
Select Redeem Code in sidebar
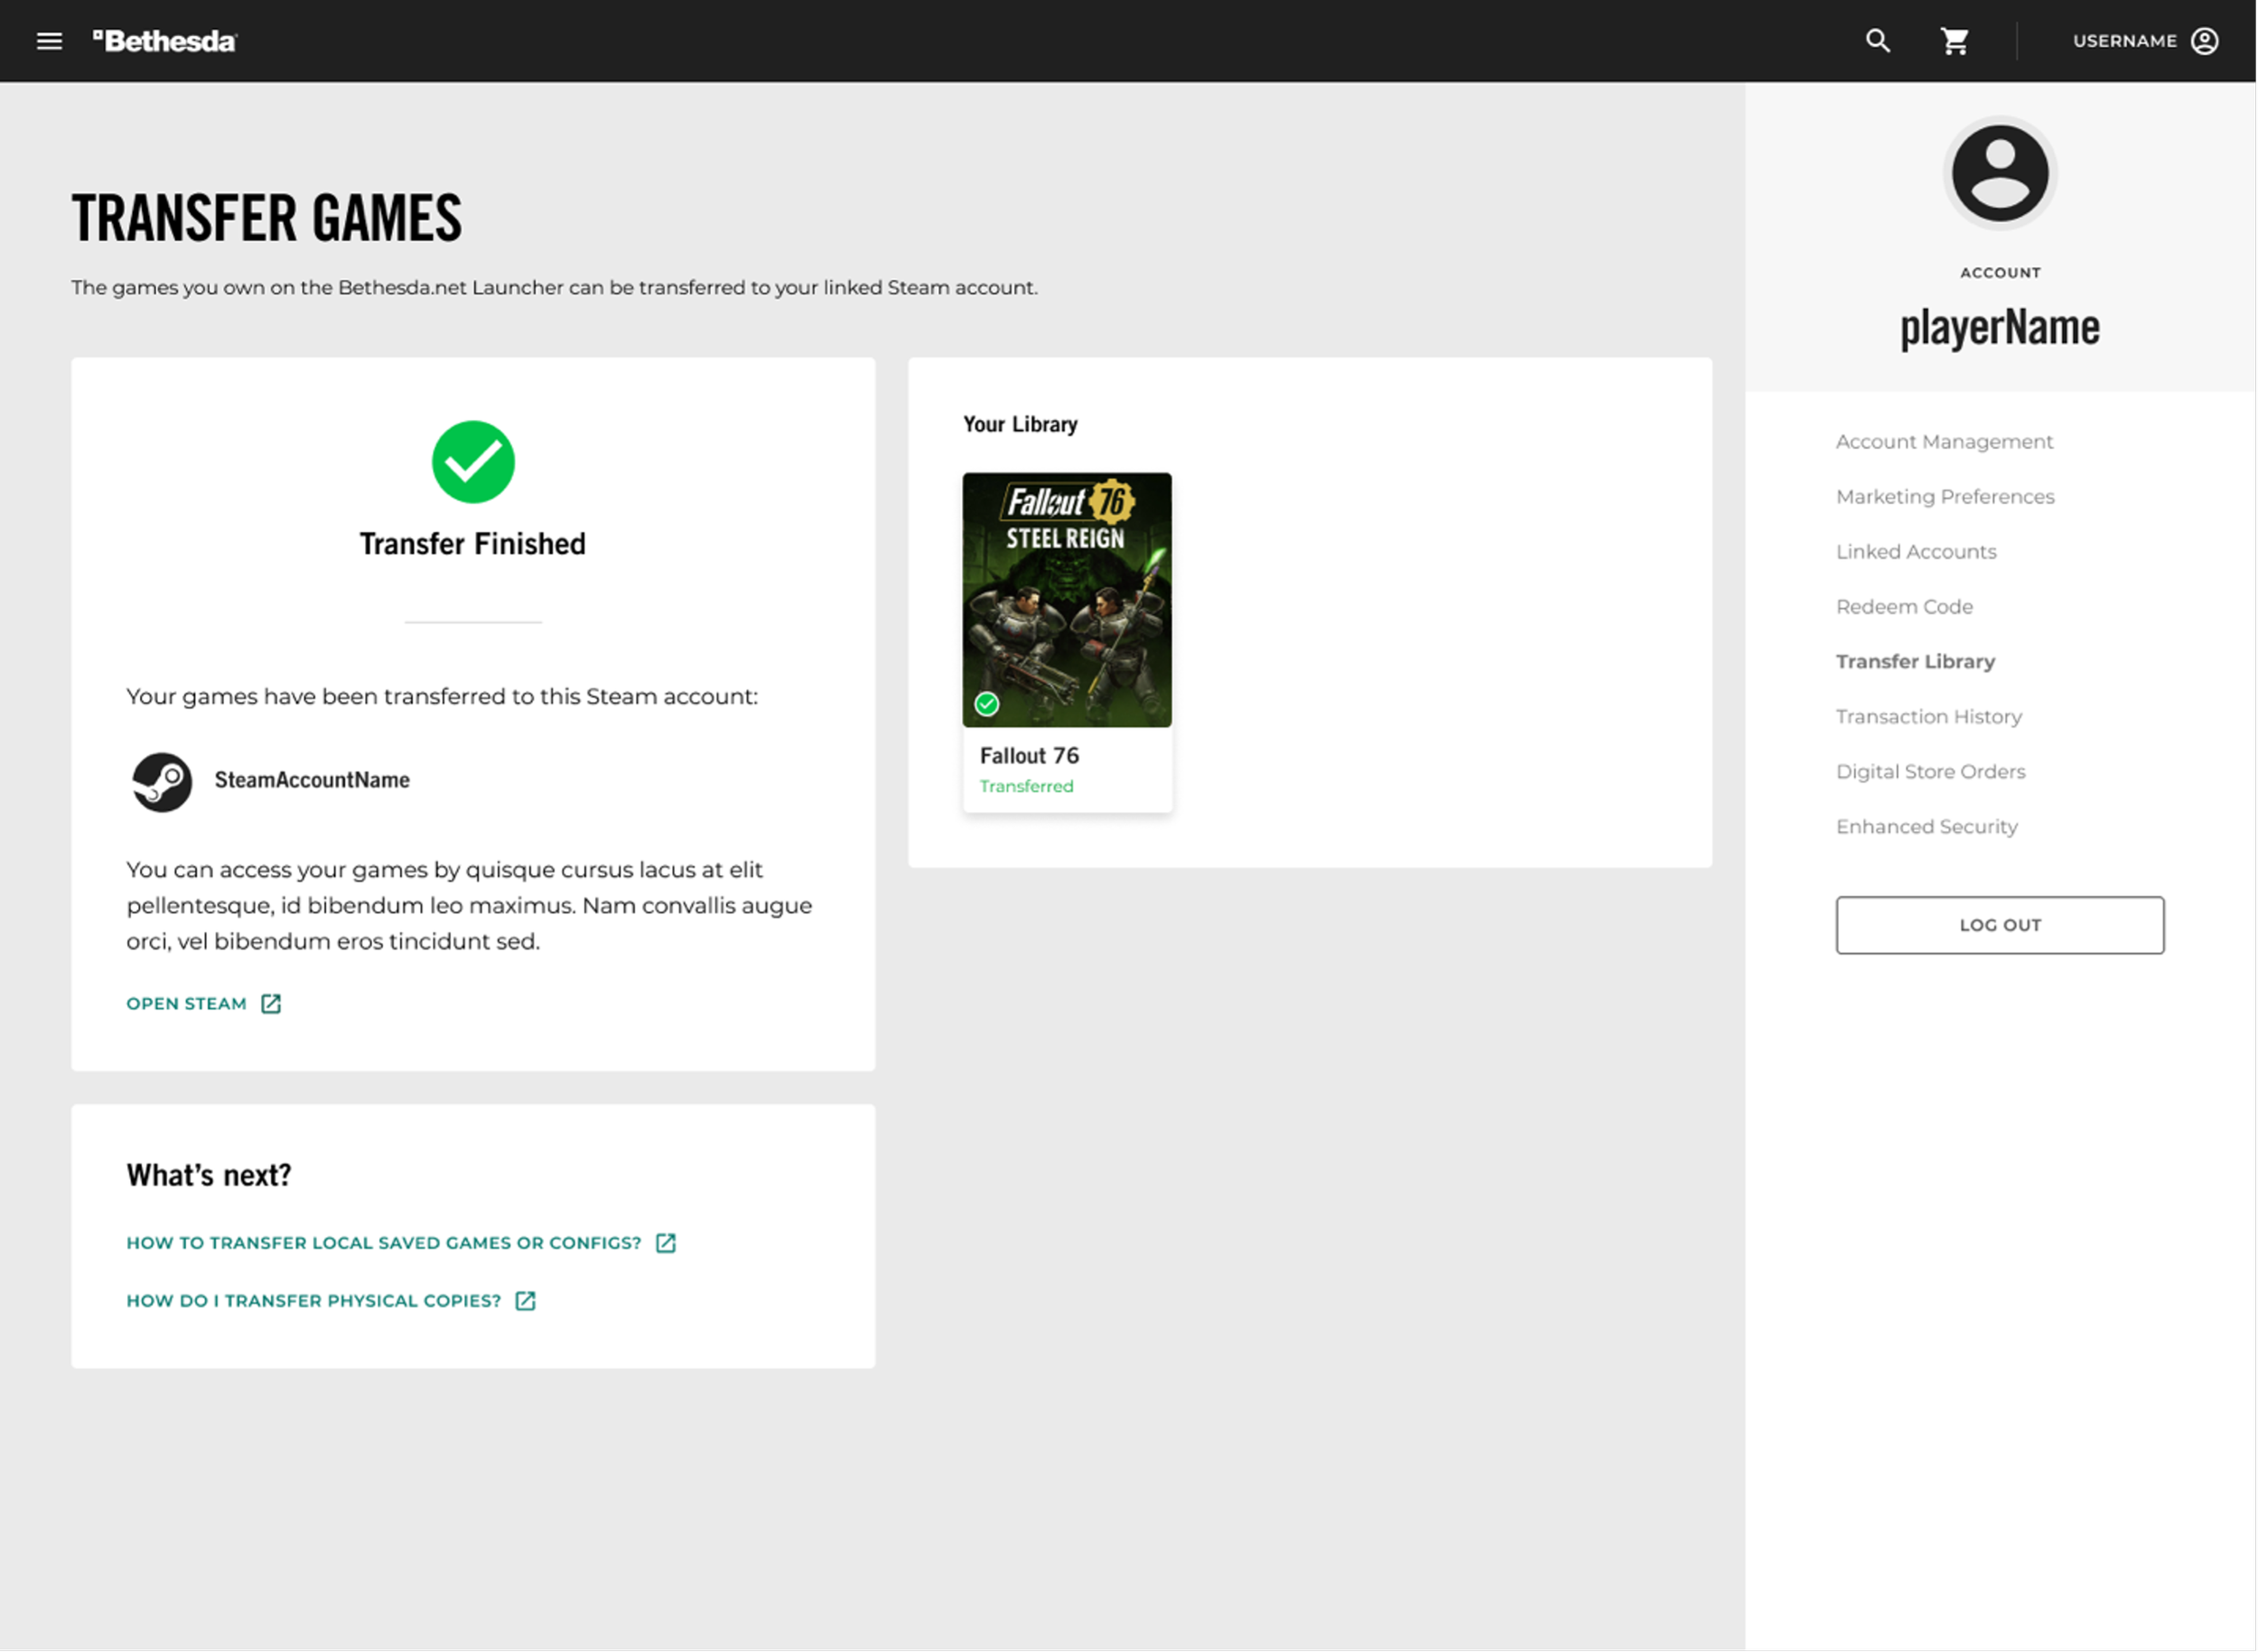click(x=1904, y=607)
